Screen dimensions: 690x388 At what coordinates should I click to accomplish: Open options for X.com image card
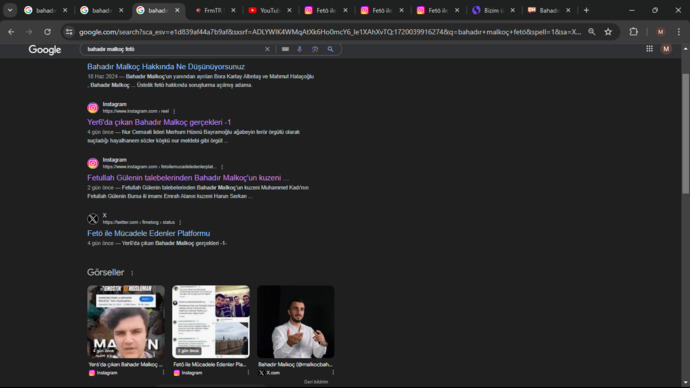pyautogui.click(x=333, y=373)
